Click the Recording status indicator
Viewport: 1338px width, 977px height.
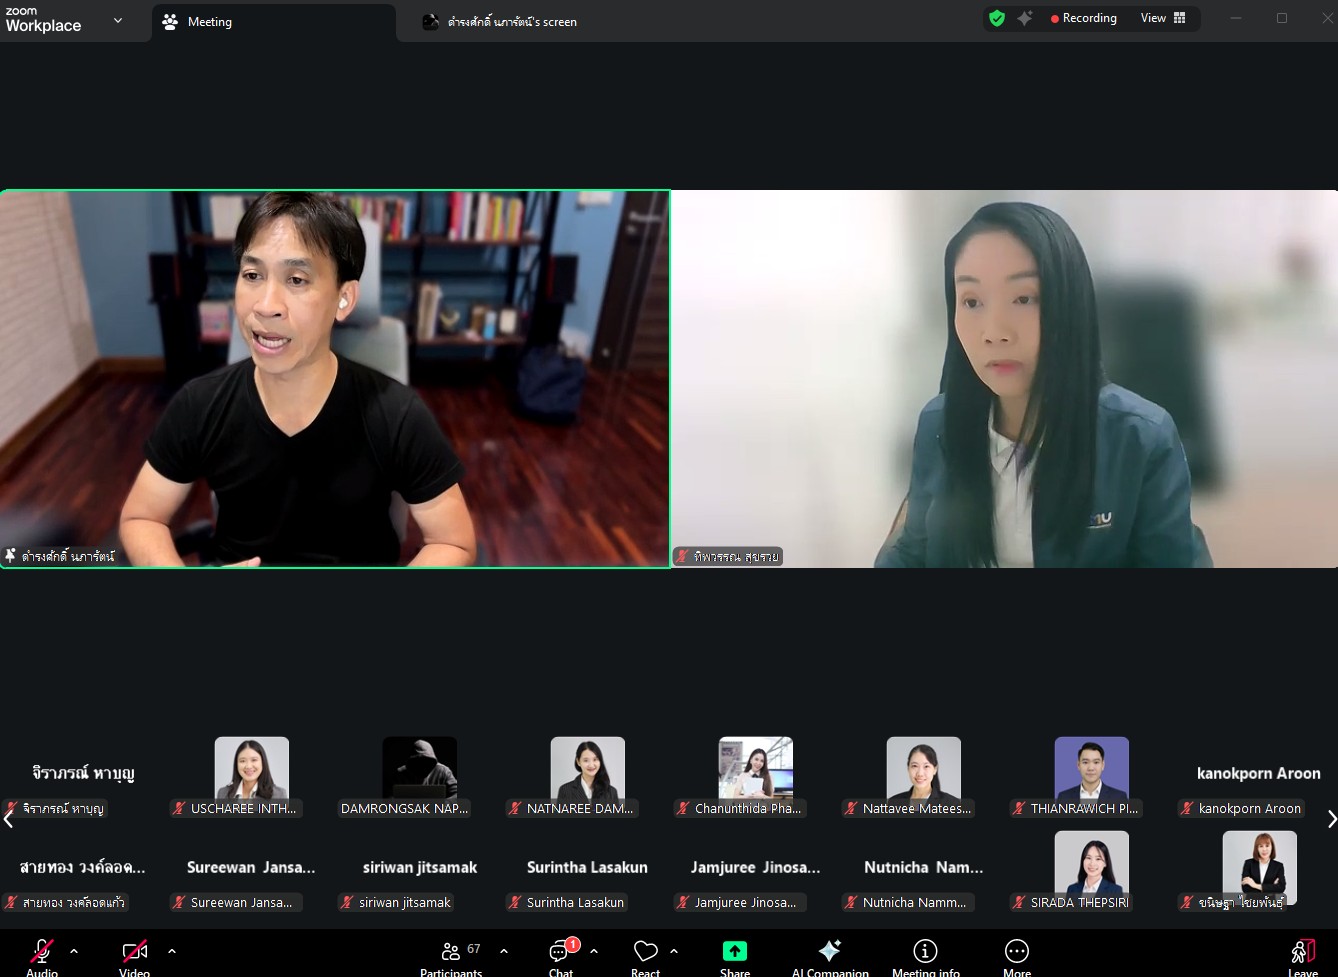point(1083,18)
